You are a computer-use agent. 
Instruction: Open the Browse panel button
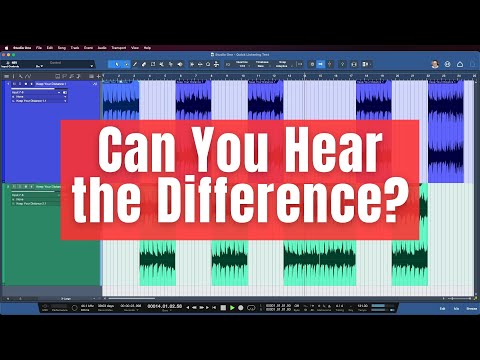coord(472,309)
